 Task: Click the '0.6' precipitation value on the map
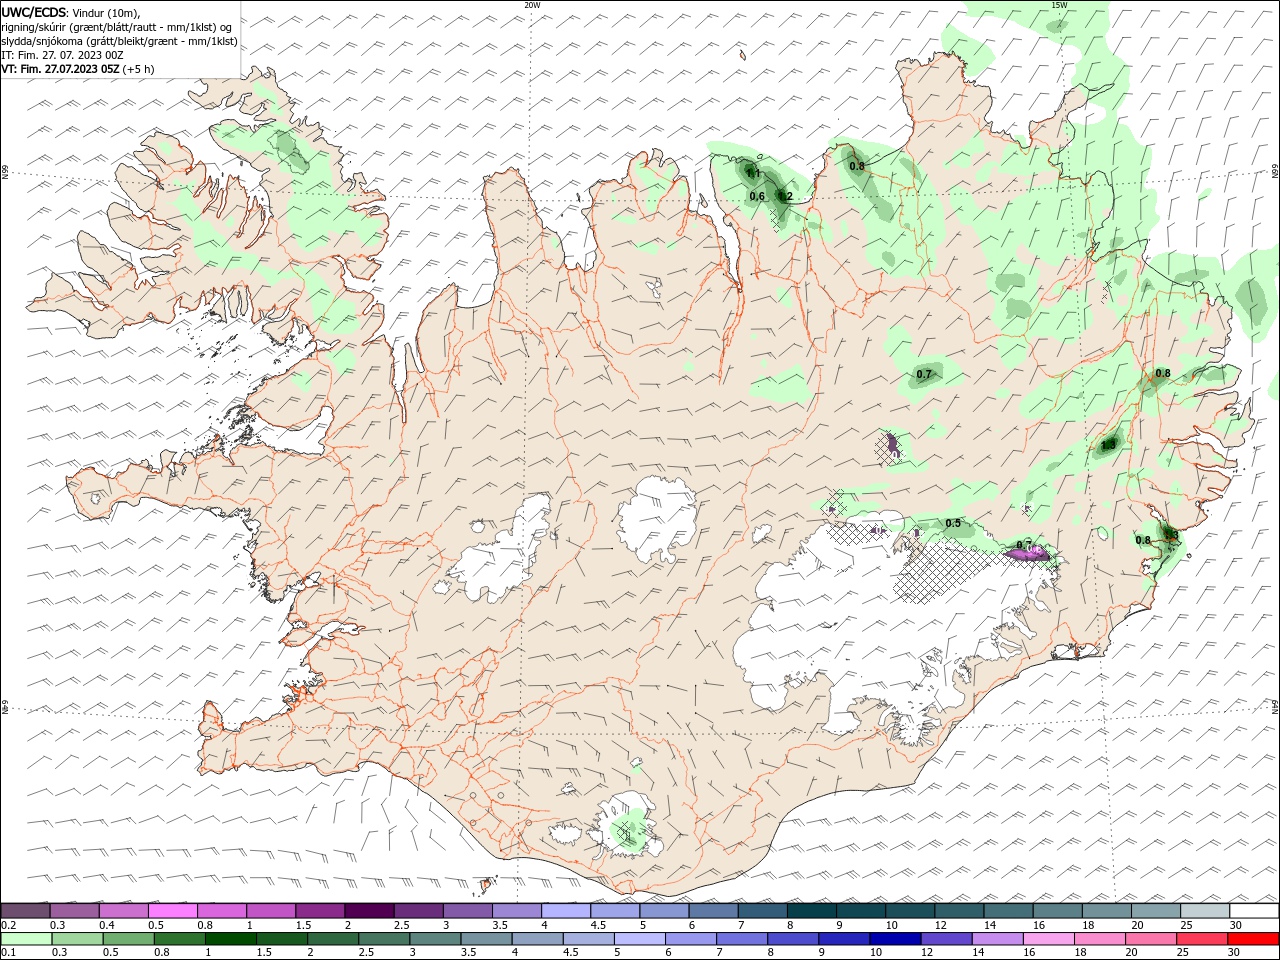pos(757,197)
